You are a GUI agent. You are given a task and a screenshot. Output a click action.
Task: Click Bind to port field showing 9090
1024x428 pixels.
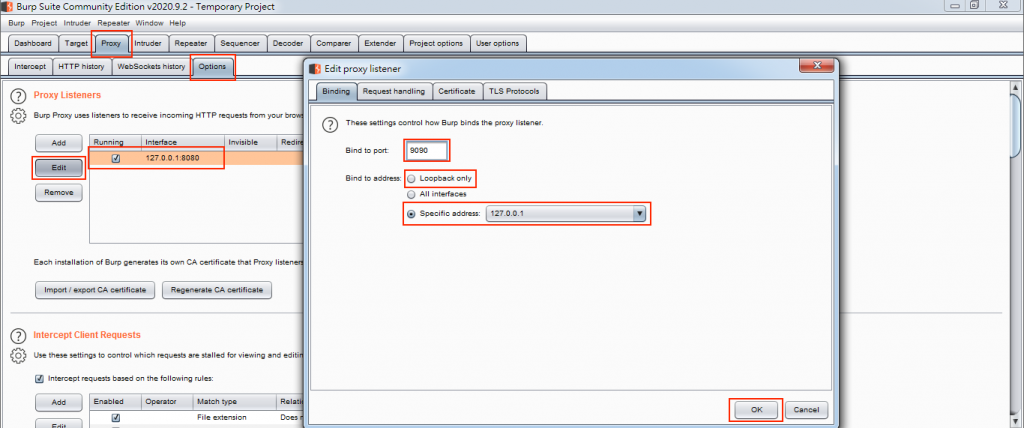click(427, 150)
